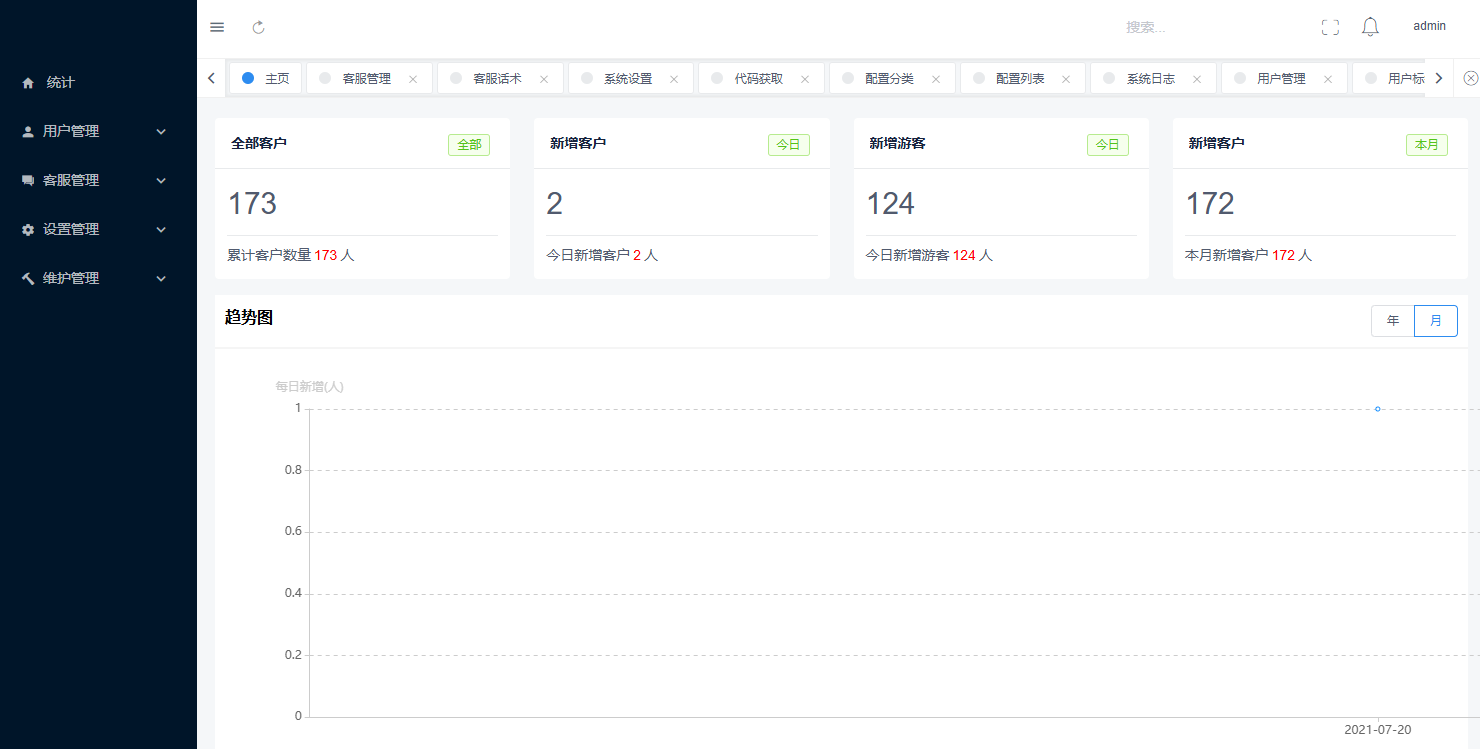The width and height of the screenshot is (1480, 749).
Task: Click 今日新增客户 2 人 text
Action: pos(602,255)
